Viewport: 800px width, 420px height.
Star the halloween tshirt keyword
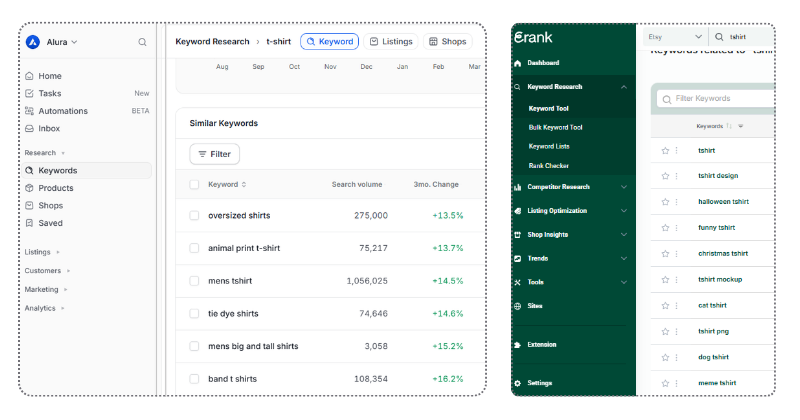[665, 202]
